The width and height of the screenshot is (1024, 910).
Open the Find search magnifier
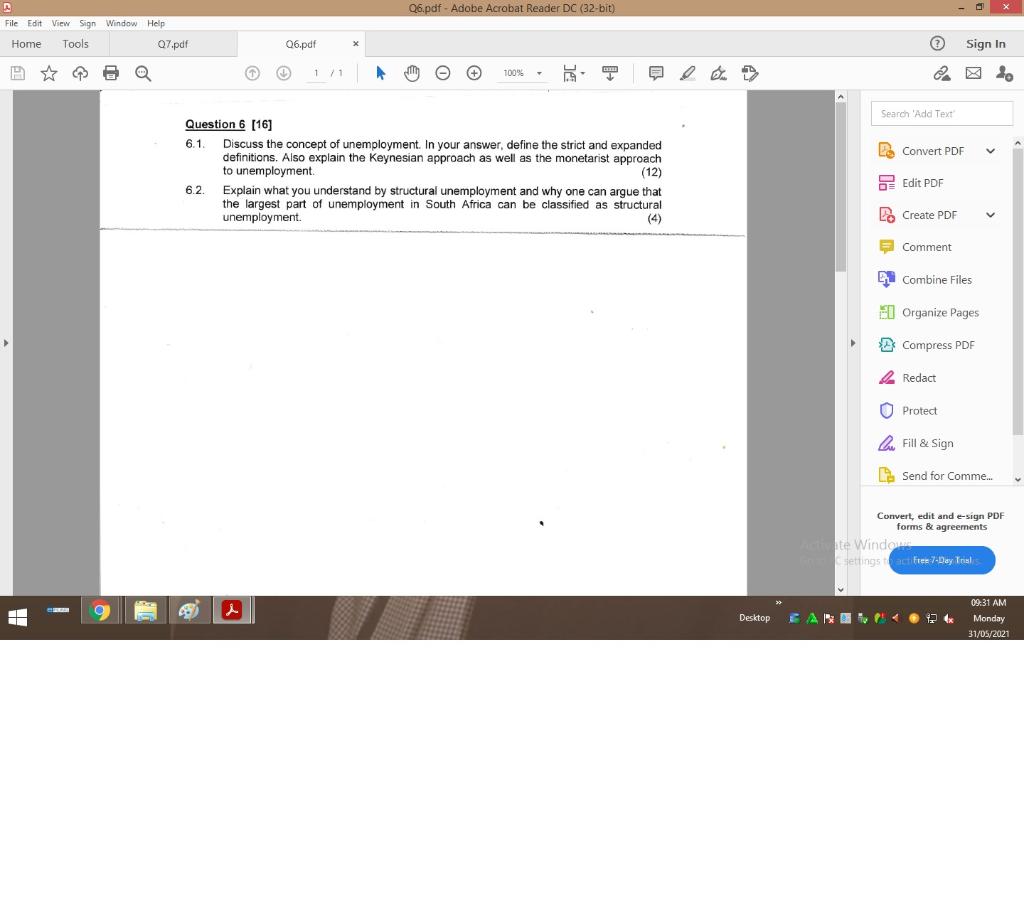[143, 72]
